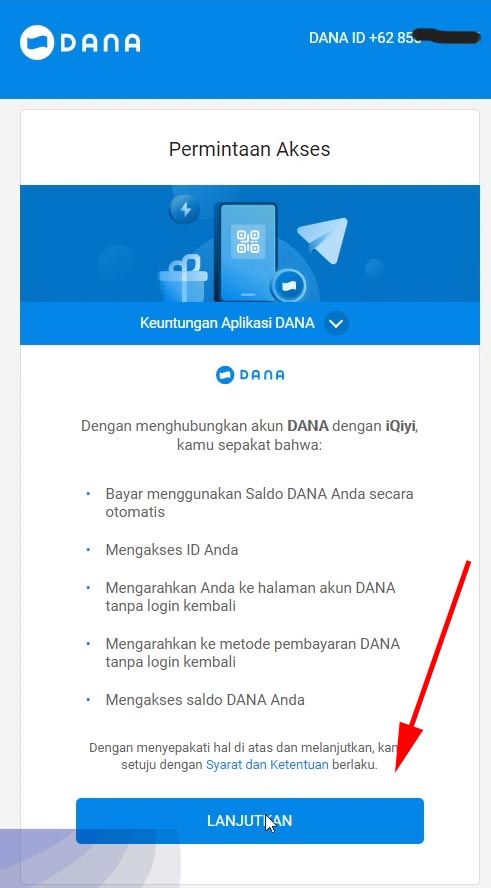Click Mengakses saldo DANA Anda item
The image size is (491, 888).
[205, 699]
